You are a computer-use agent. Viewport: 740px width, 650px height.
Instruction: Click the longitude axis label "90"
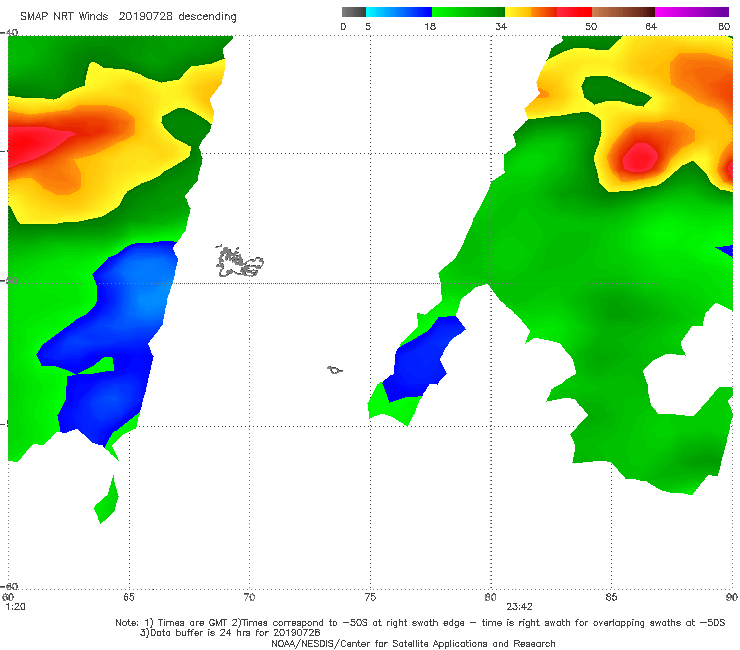click(732, 597)
